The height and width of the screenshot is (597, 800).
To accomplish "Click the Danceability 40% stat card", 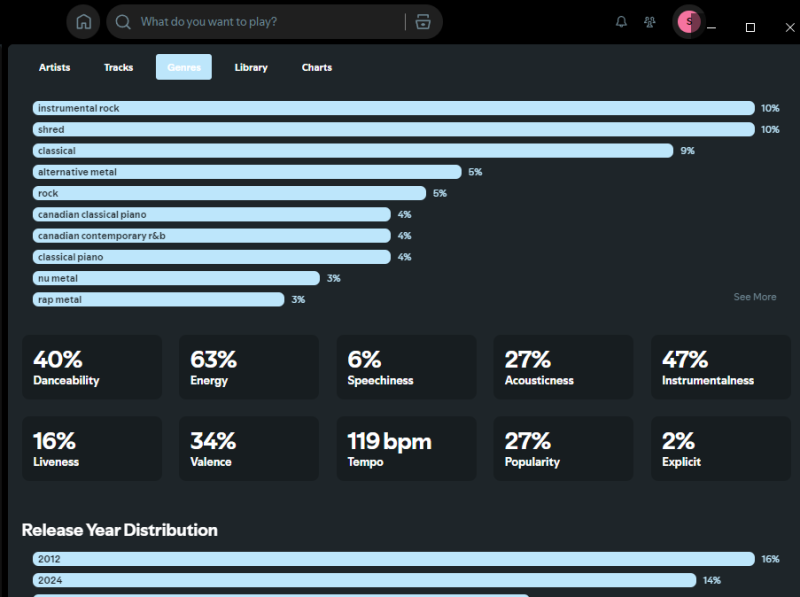I will click(x=92, y=367).
